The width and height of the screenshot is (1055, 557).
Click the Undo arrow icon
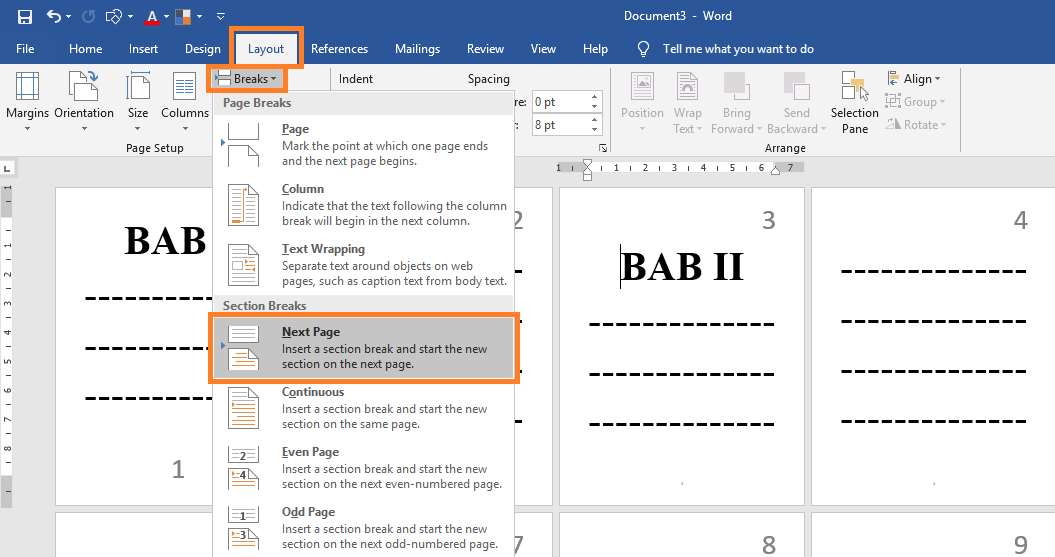coord(54,16)
